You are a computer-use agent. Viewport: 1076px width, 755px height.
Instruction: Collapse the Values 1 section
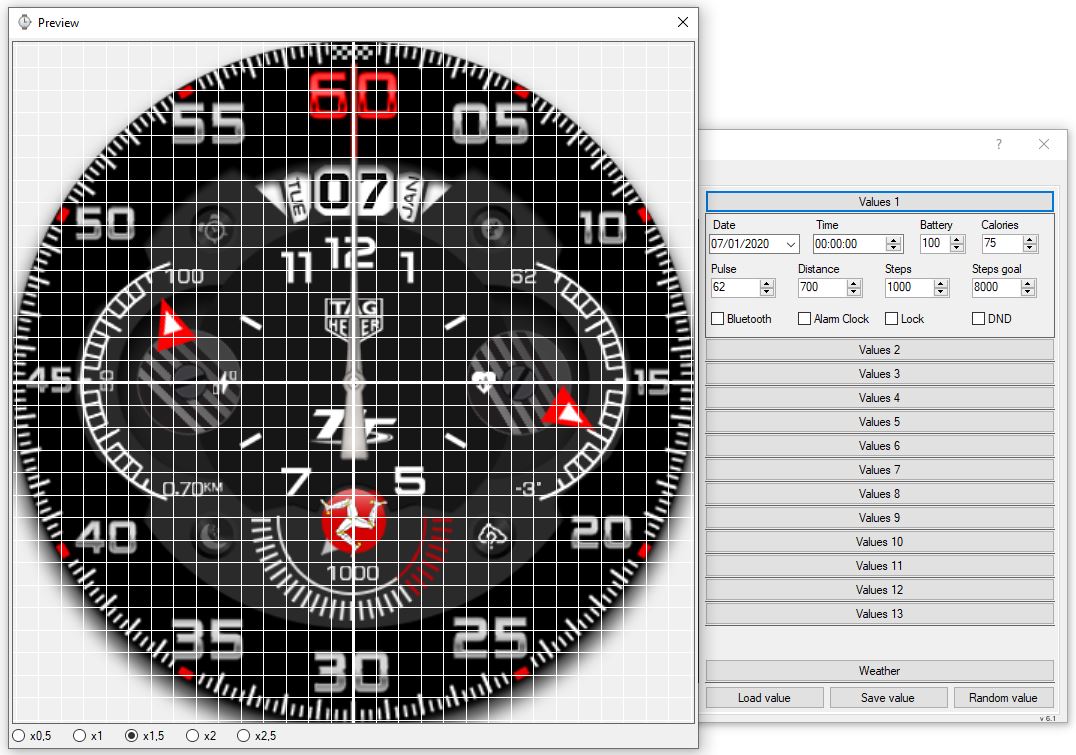click(x=879, y=202)
